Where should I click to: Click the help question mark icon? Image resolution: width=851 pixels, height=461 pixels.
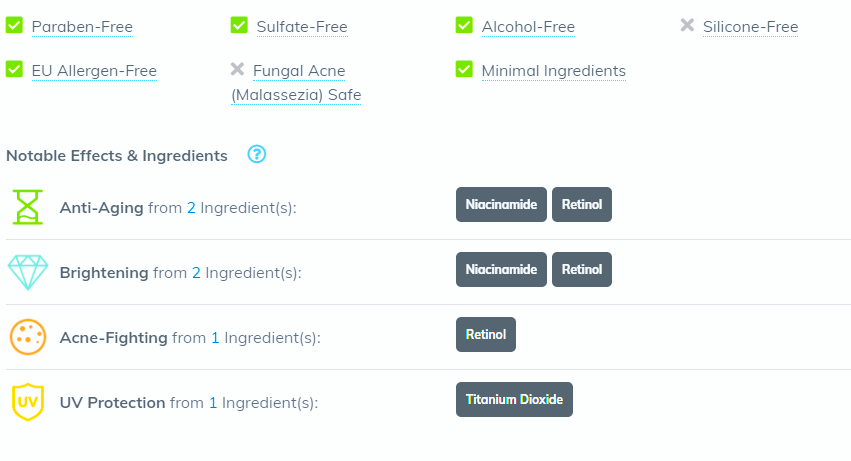tap(257, 155)
